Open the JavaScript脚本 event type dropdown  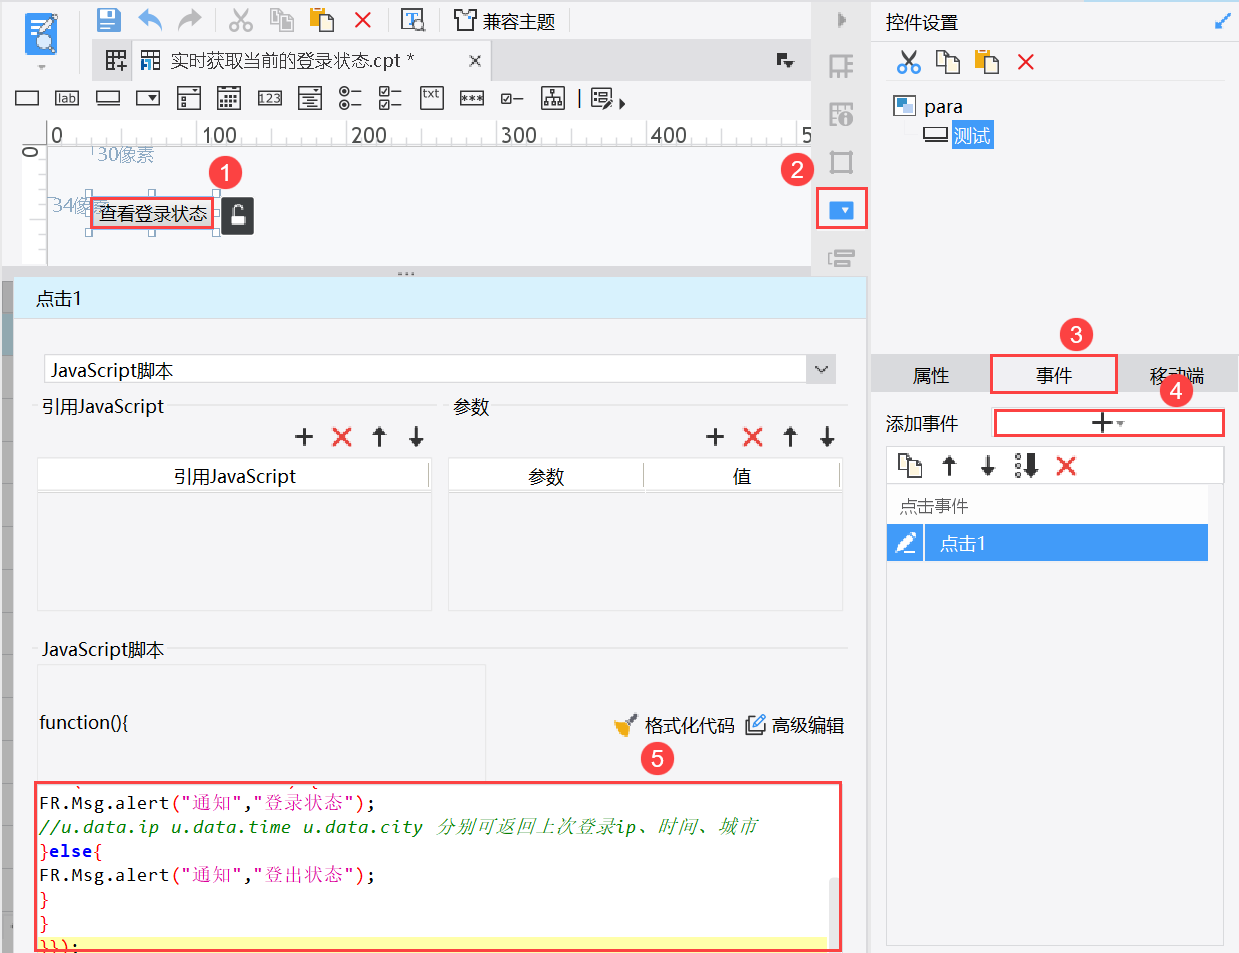(x=820, y=368)
